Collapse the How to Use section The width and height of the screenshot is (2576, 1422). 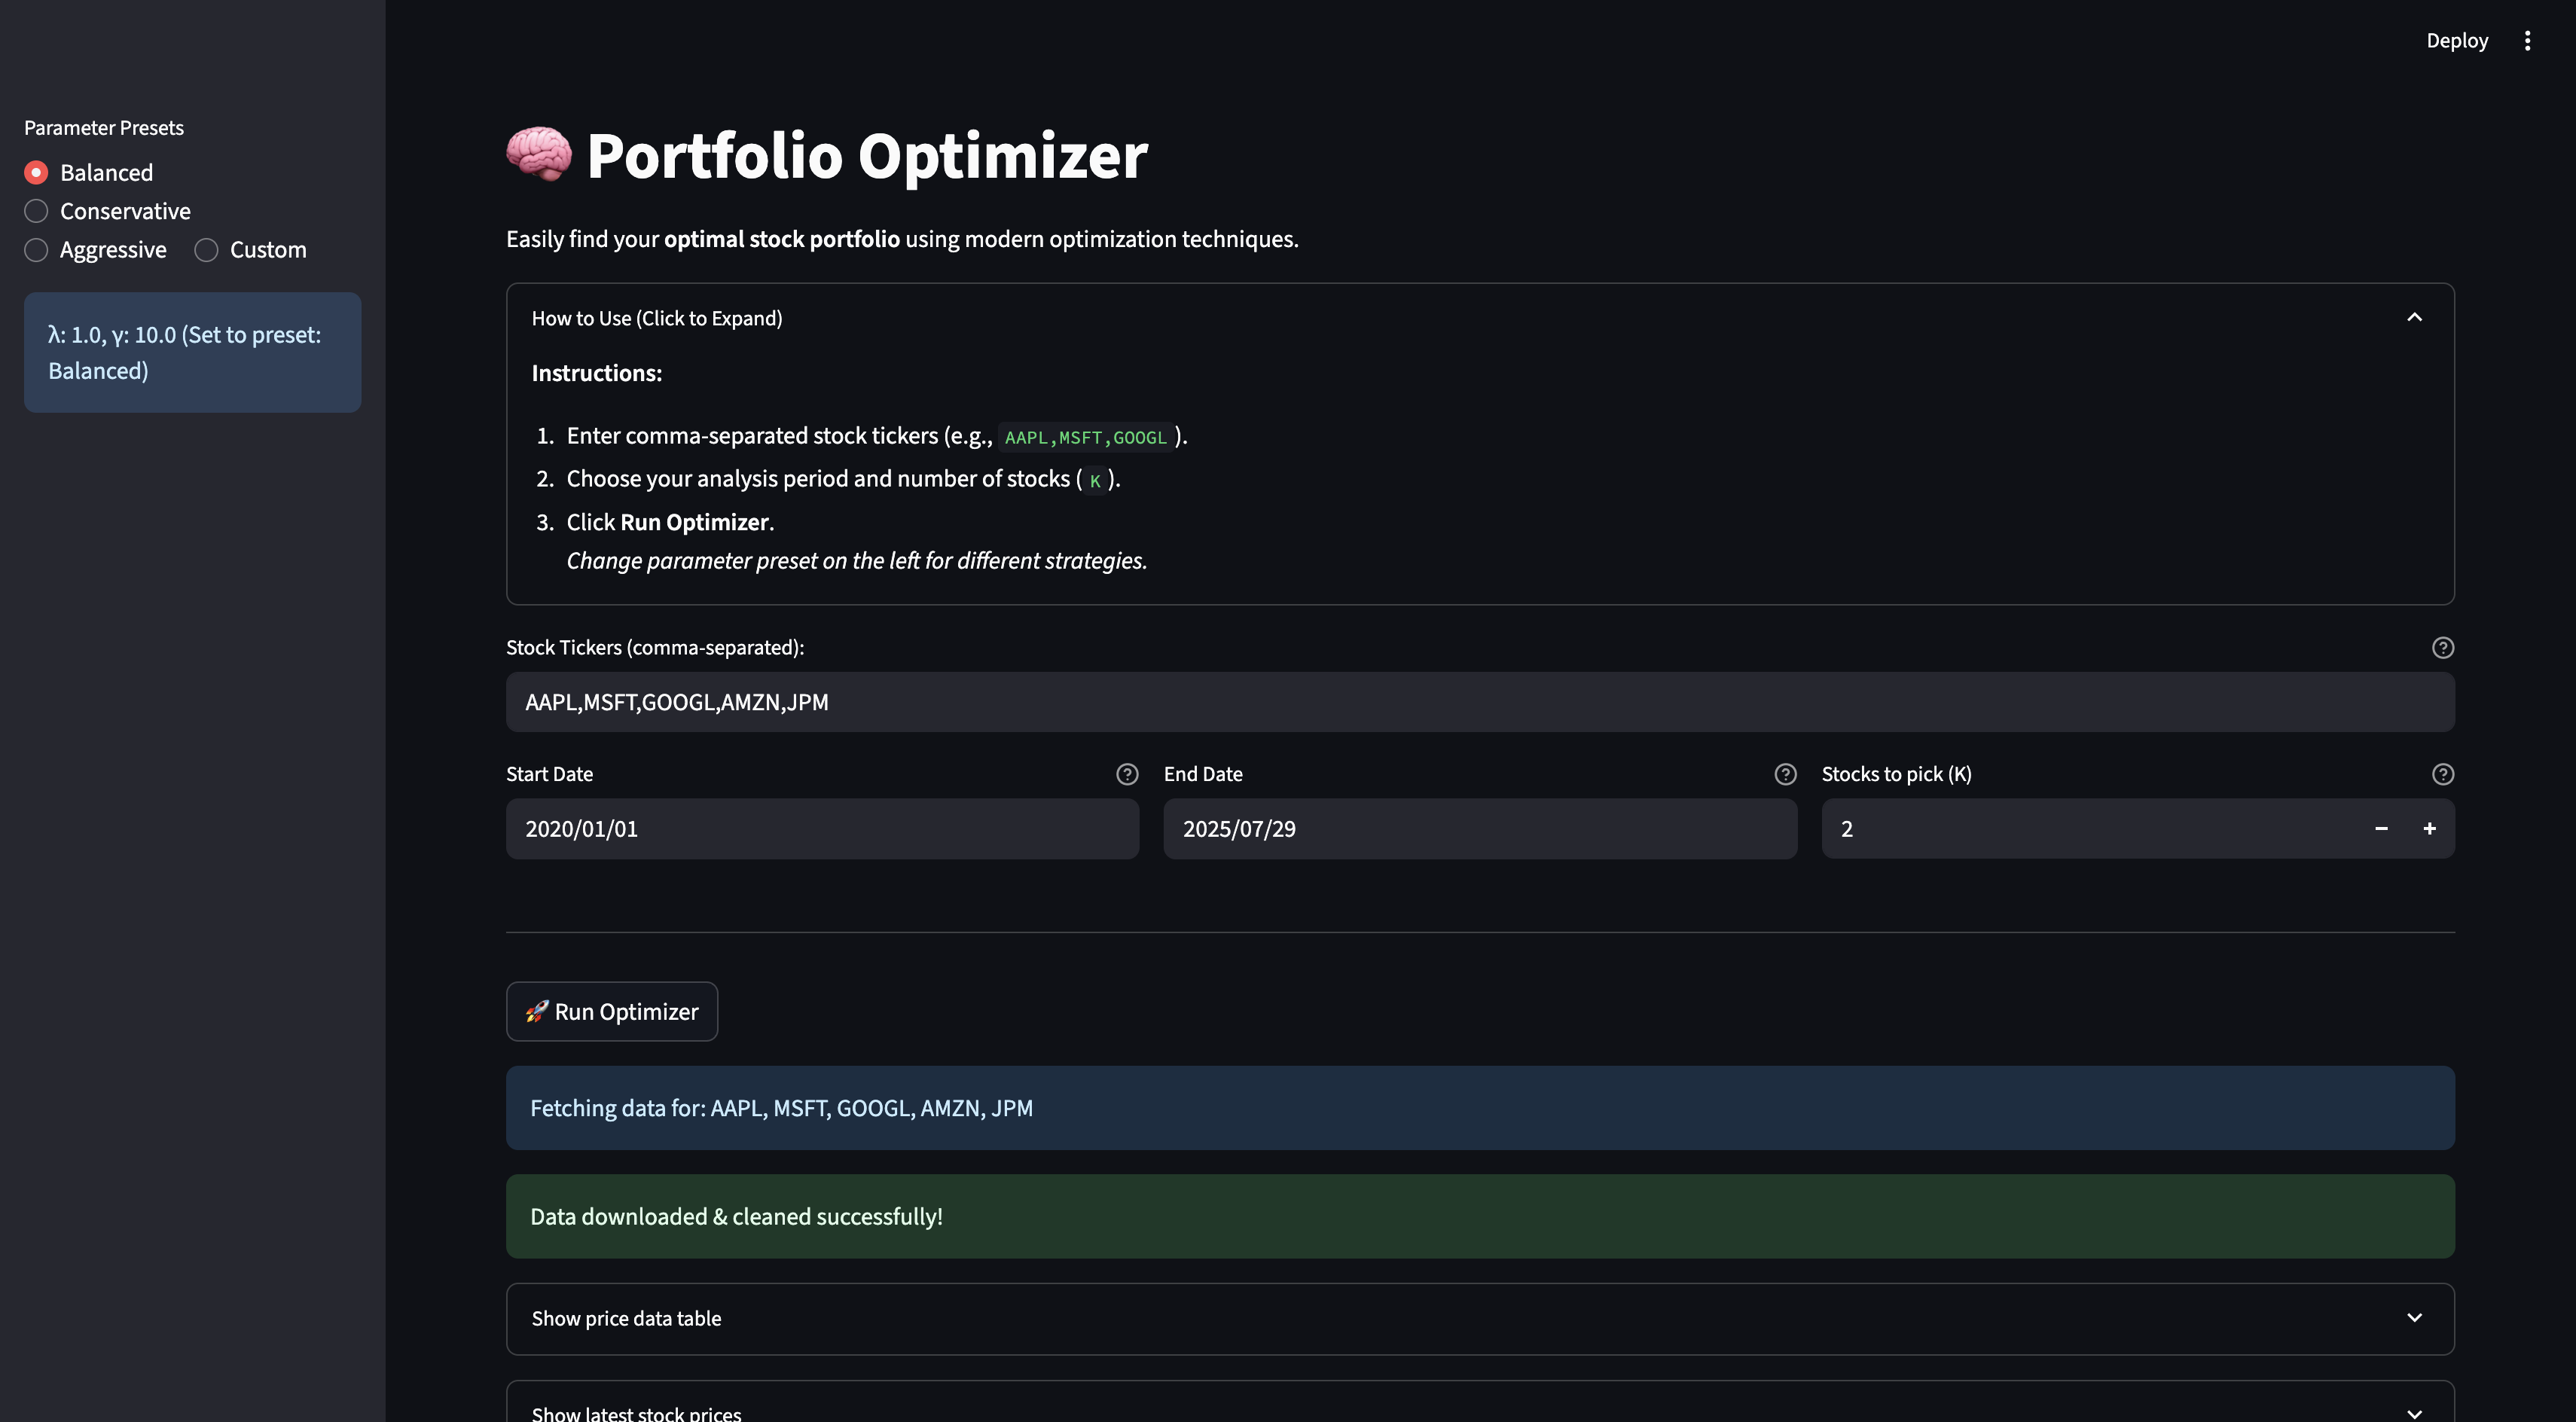click(x=2414, y=317)
